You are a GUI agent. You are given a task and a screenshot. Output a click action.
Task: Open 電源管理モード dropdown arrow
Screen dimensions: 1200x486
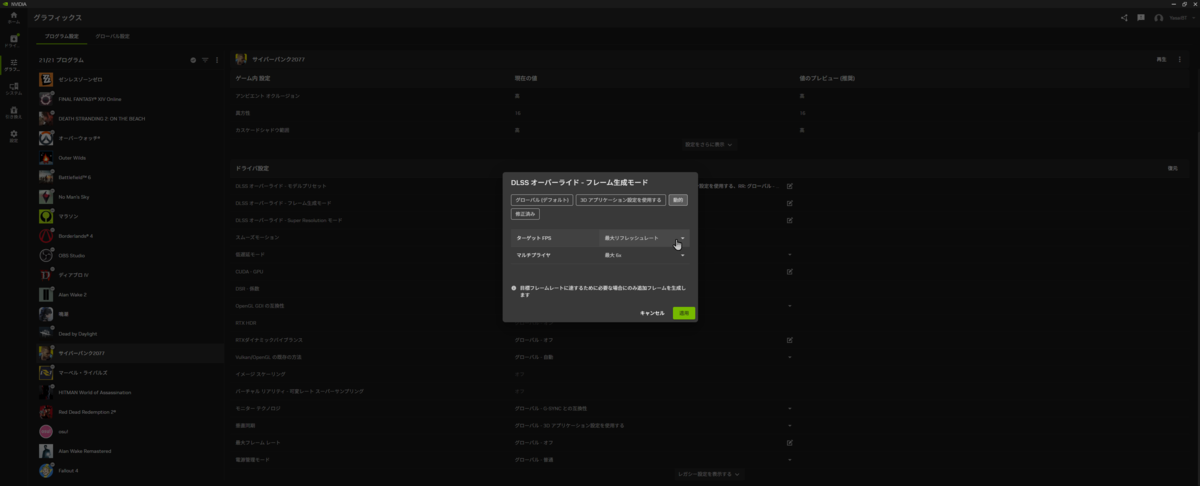click(x=790, y=459)
